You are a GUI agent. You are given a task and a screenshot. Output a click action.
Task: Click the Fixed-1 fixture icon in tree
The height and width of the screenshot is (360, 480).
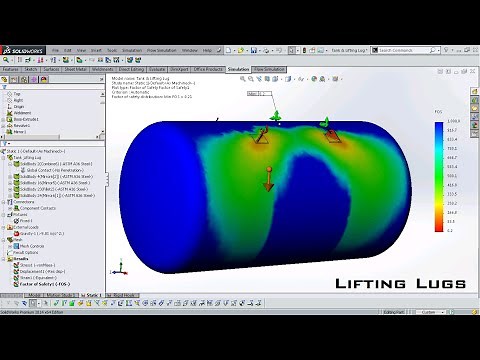click(x=16, y=221)
